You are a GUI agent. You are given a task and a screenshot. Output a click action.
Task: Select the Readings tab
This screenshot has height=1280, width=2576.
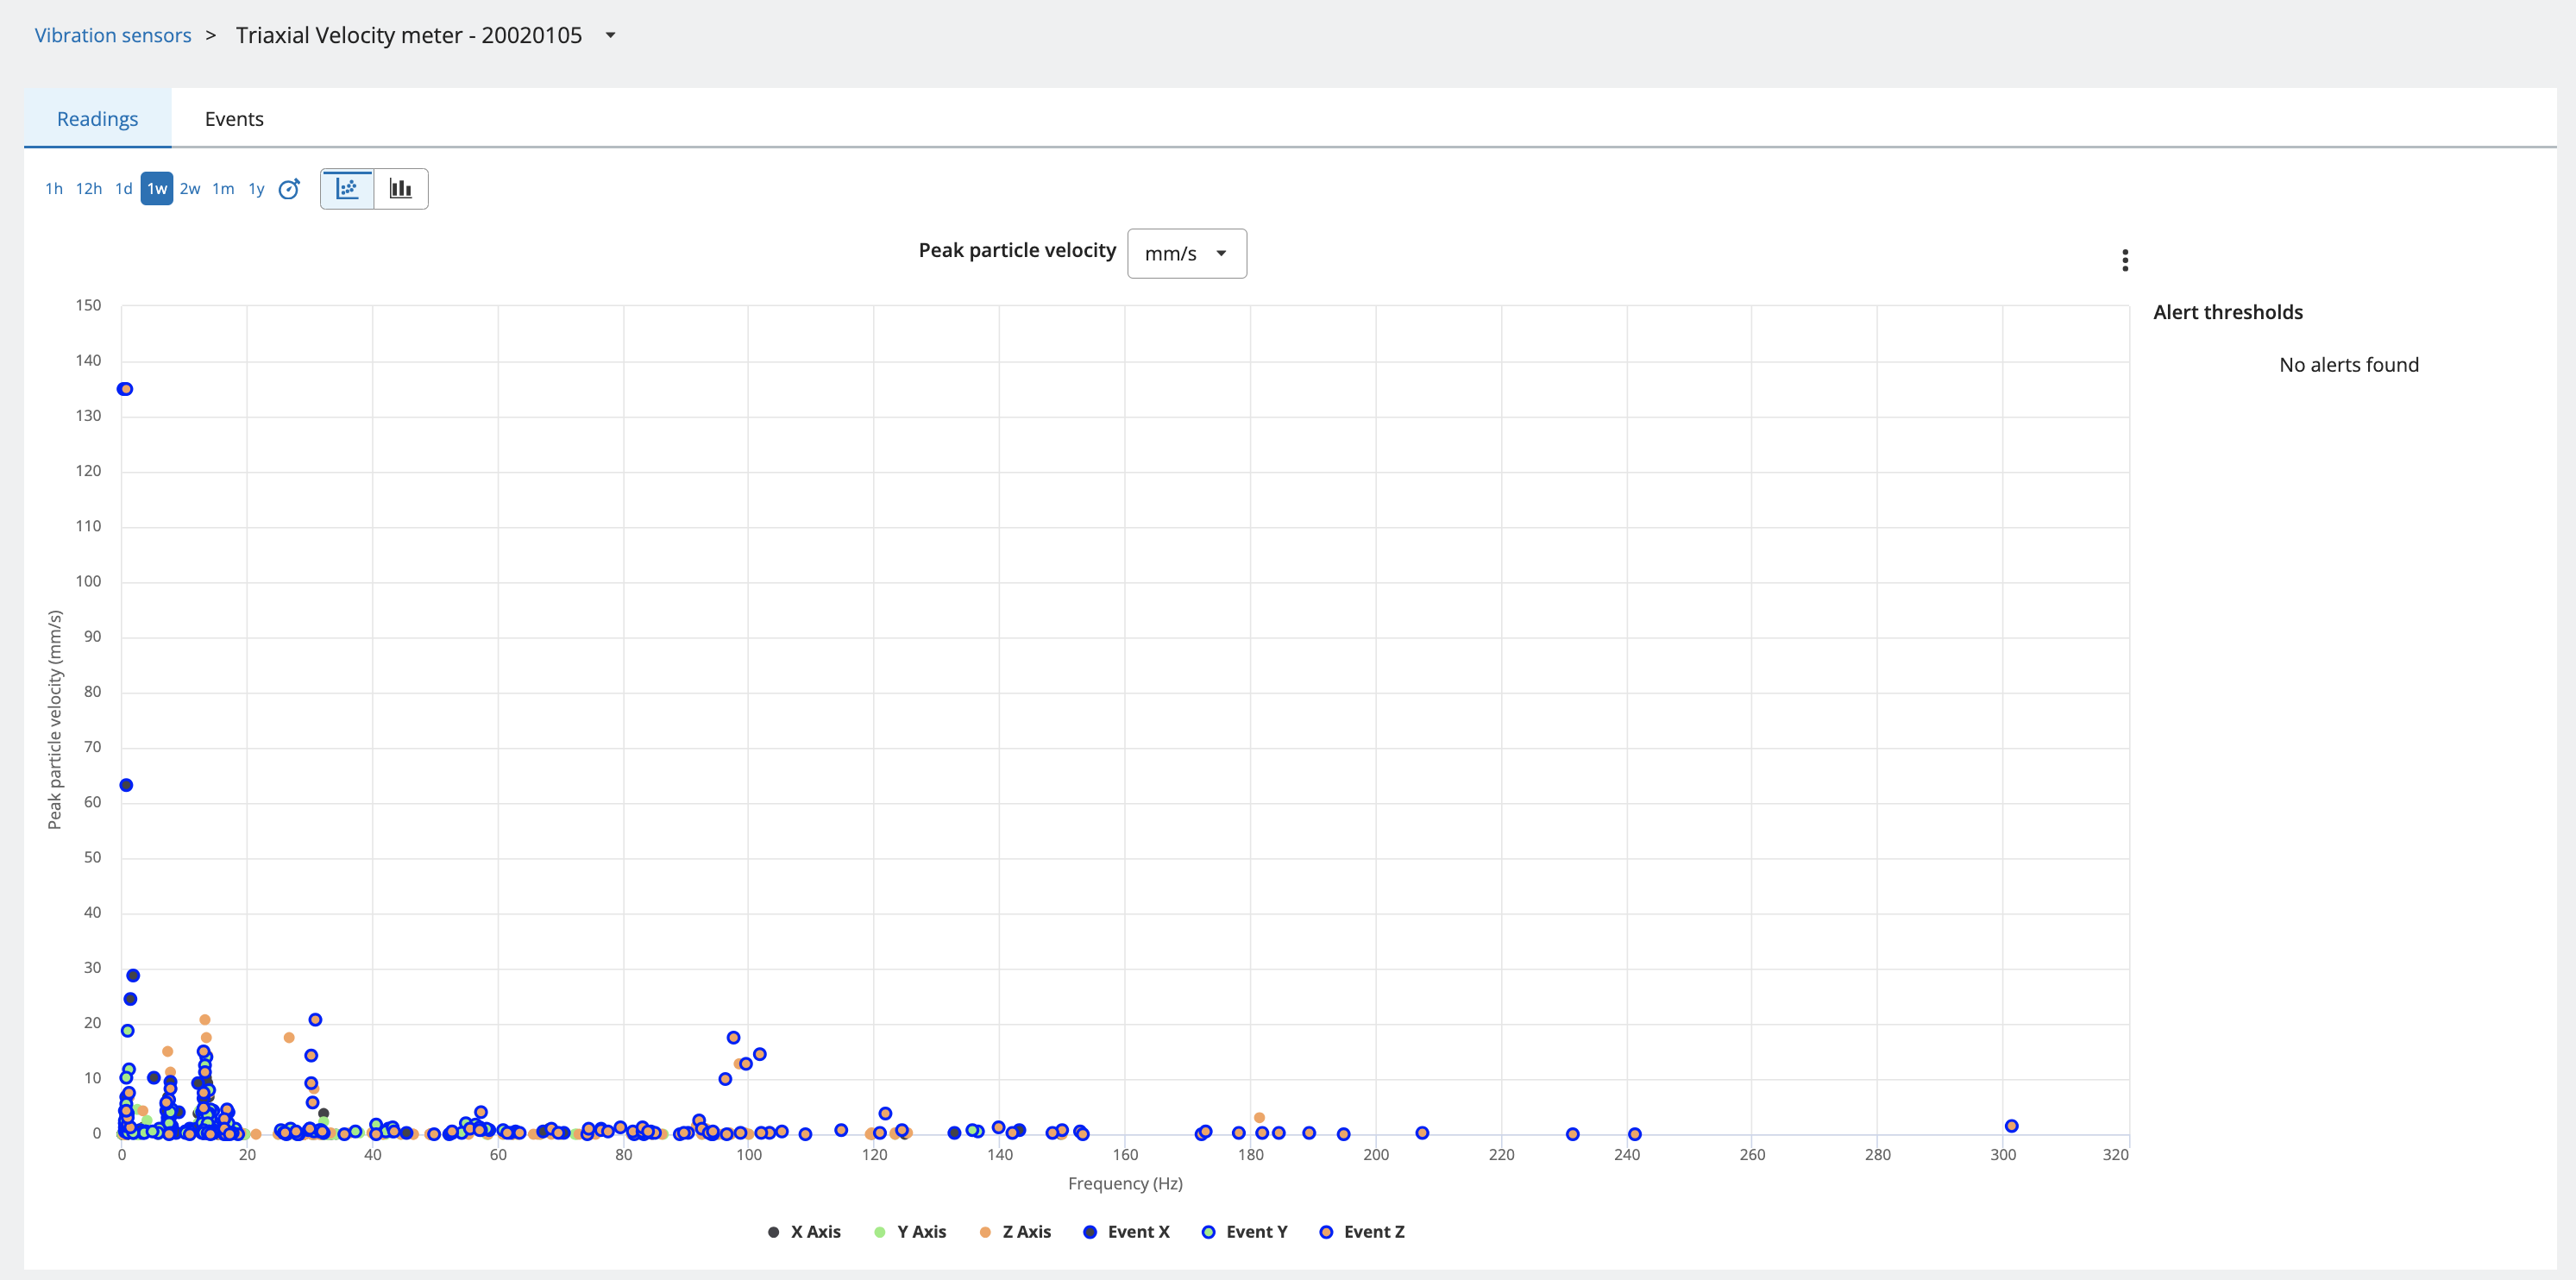click(x=97, y=119)
